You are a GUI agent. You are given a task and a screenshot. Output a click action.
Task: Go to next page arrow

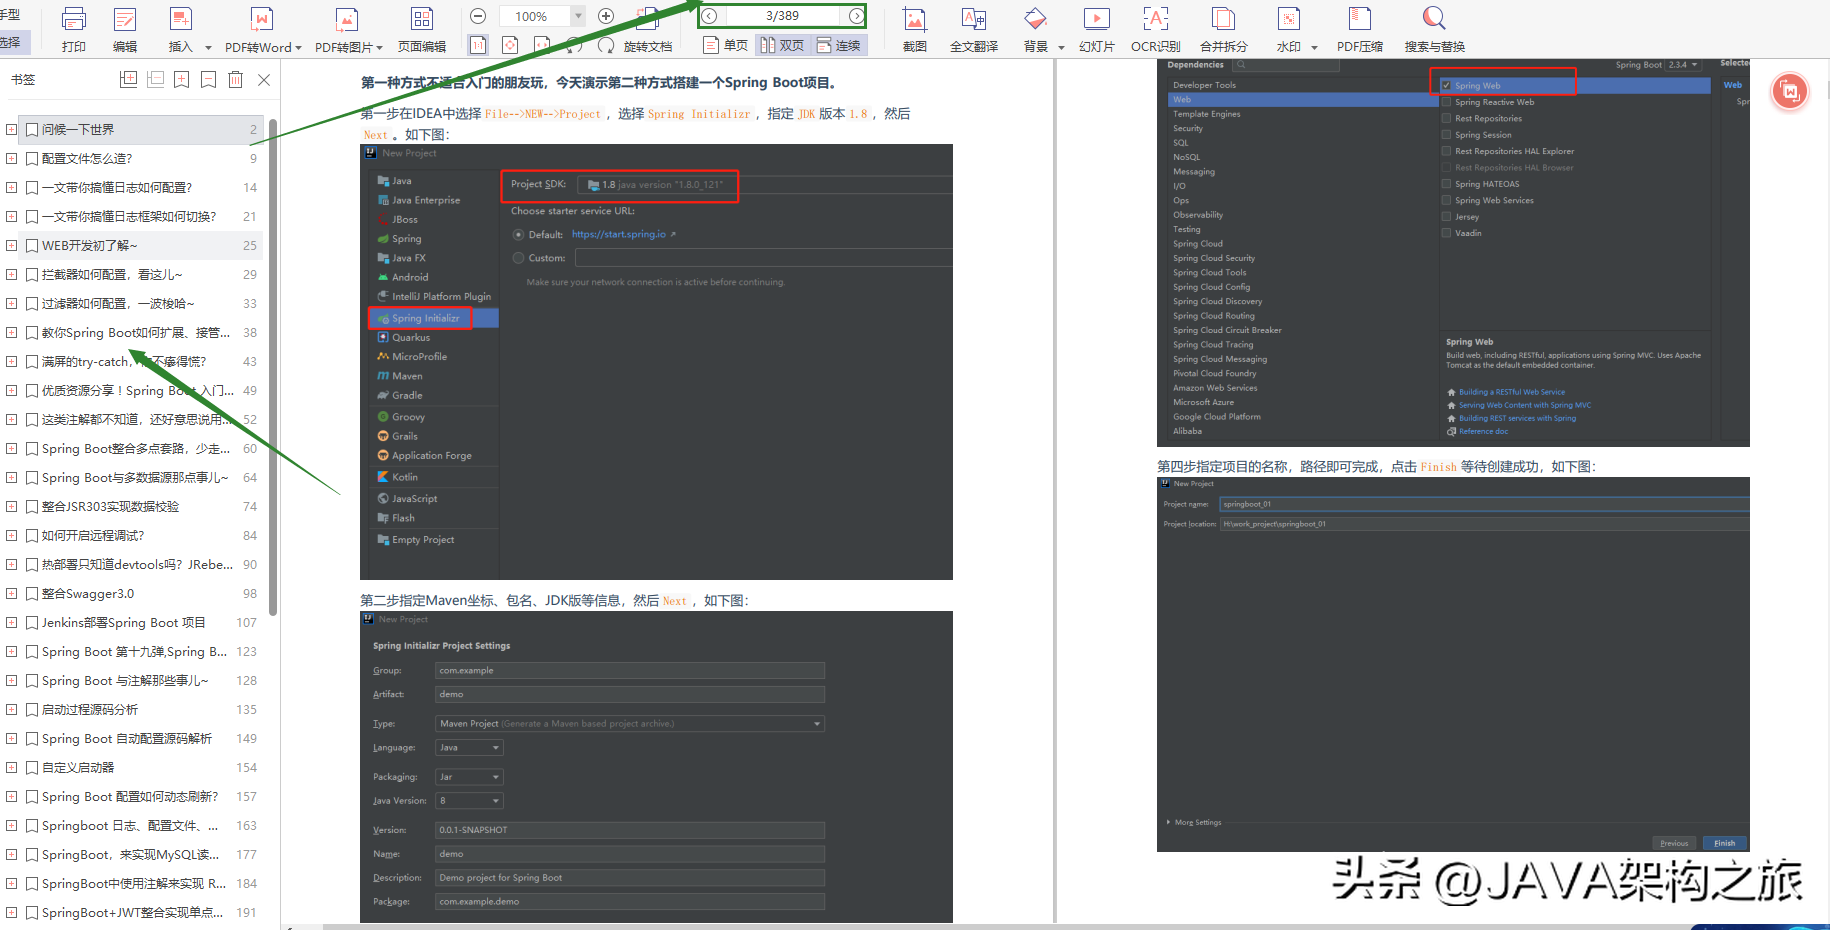(x=856, y=16)
